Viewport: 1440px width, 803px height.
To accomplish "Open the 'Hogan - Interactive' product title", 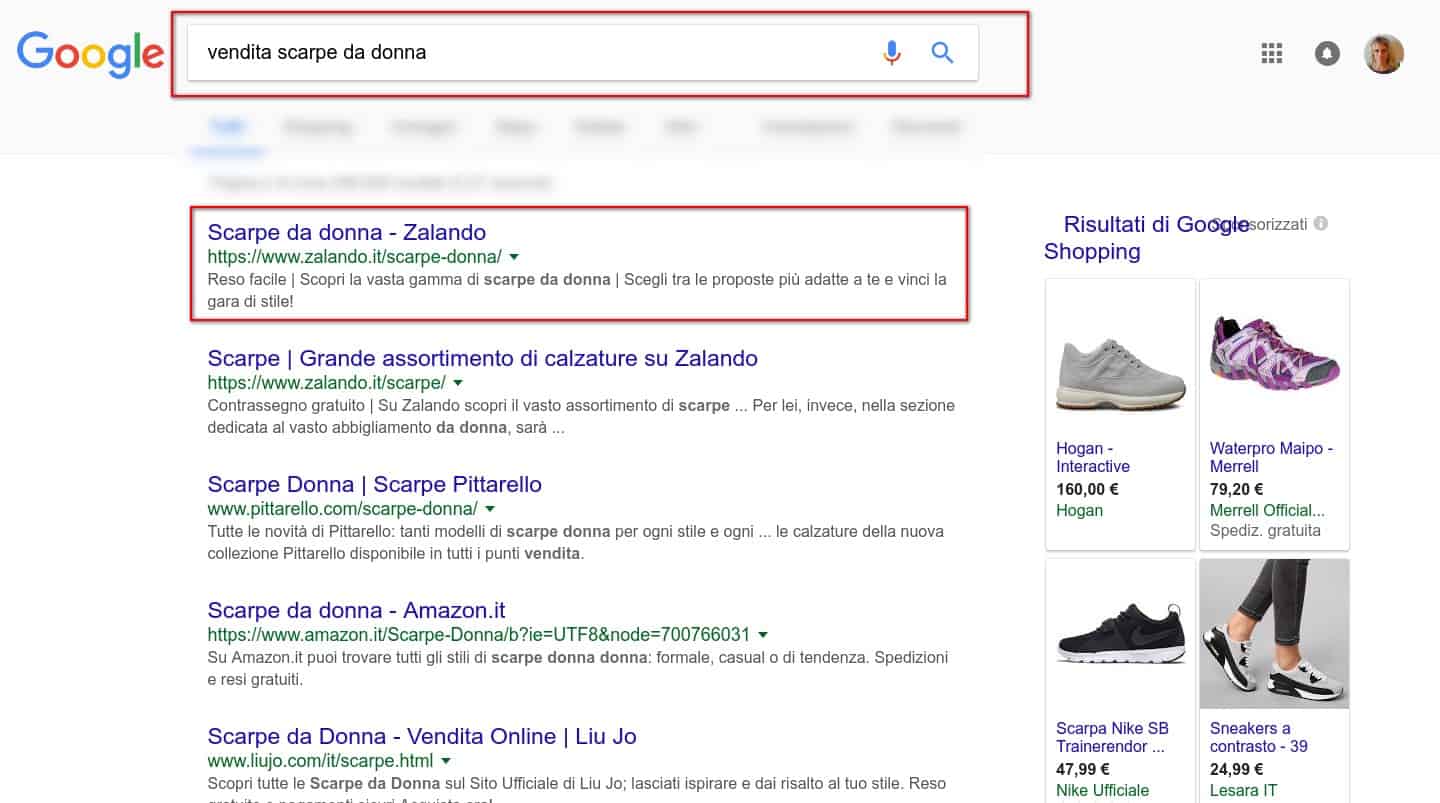I will click(1093, 457).
